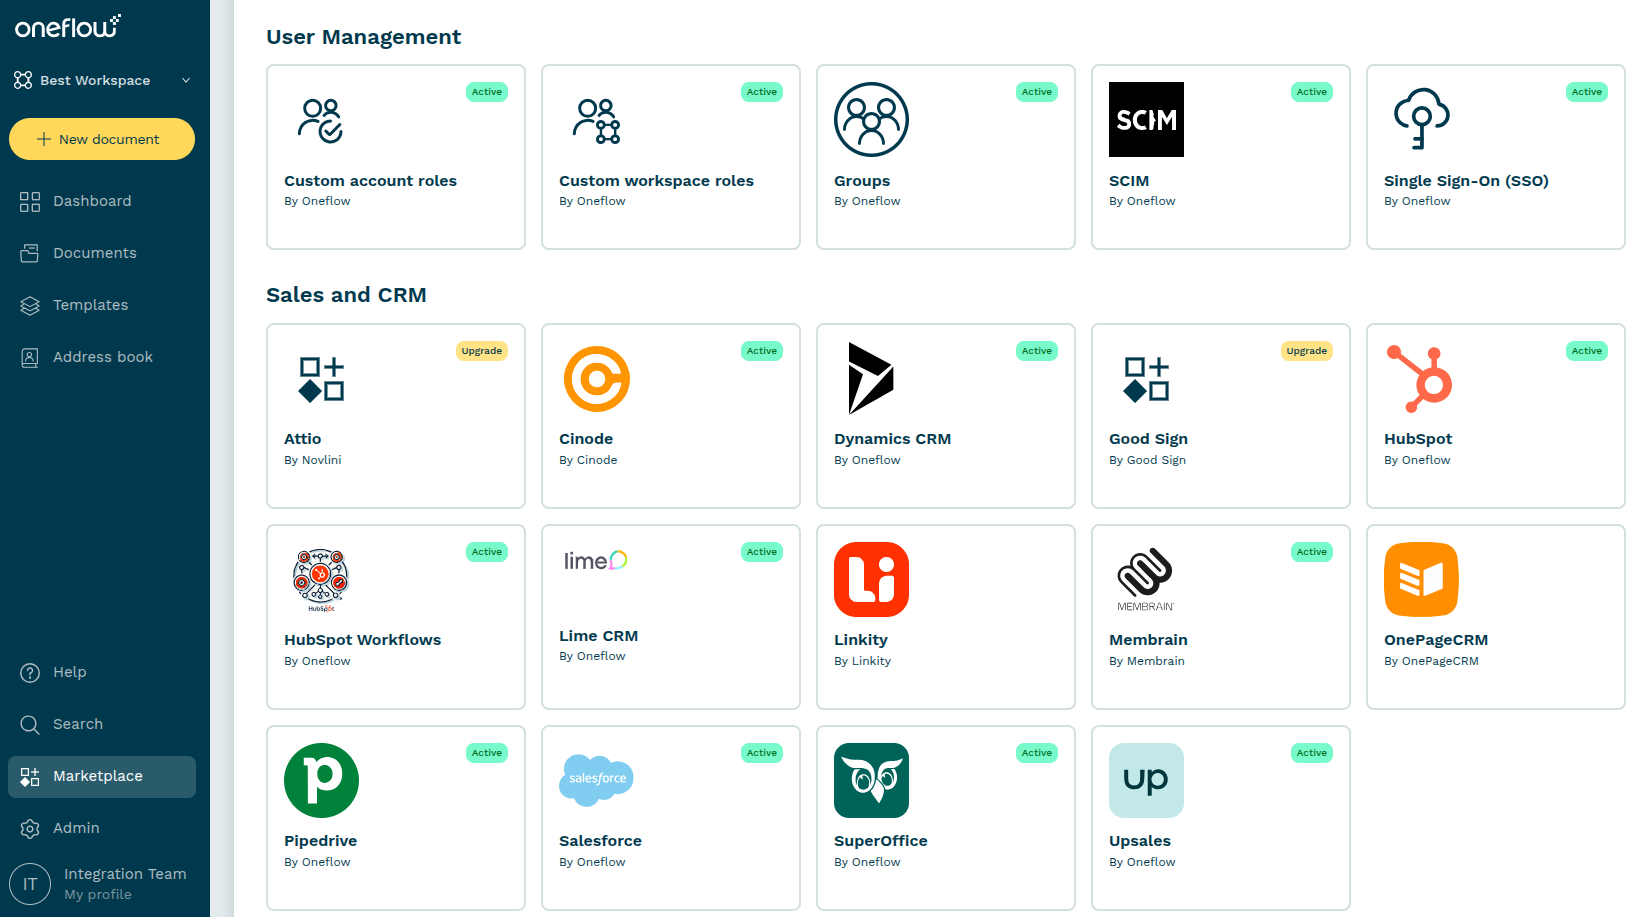Click the 'By OnePageCRM' text
1638x917 pixels.
pos(1431,661)
